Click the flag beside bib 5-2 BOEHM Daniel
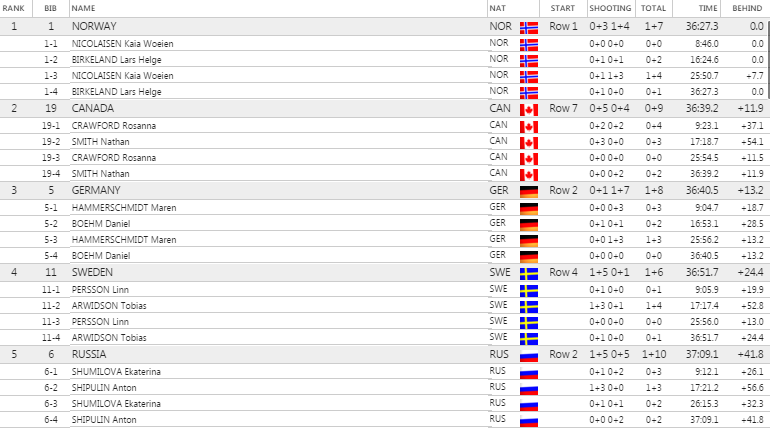Image resolution: width=770 pixels, height=428 pixels. (x=528, y=224)
